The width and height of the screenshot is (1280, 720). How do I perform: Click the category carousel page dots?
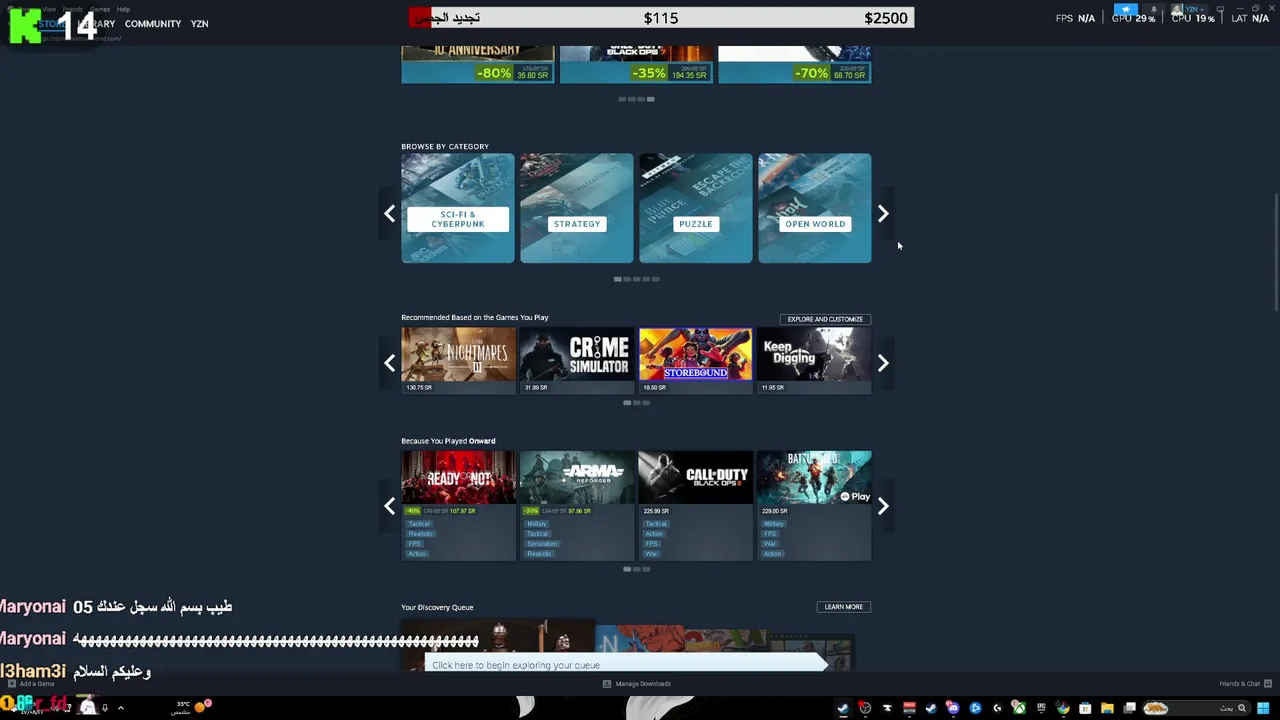[x=637, y=279]
